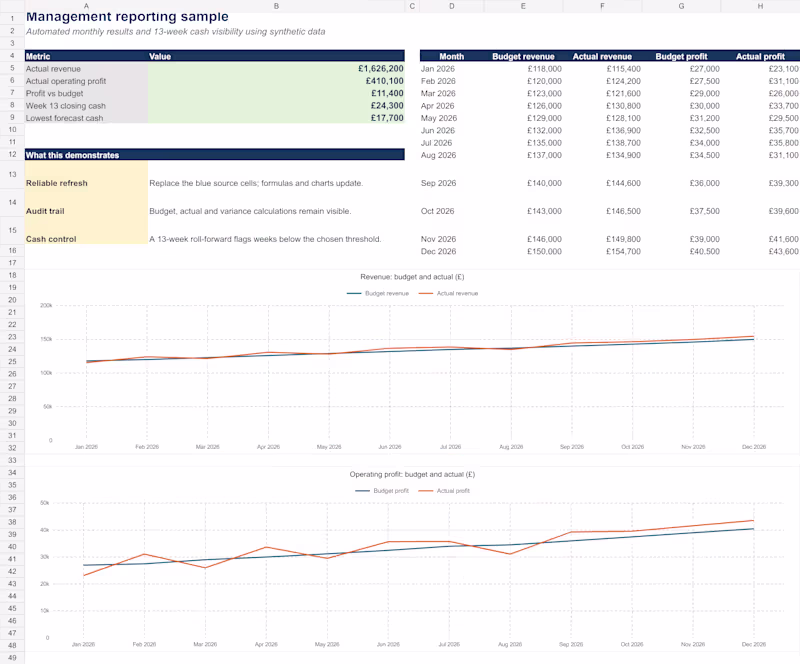The image size is (800, 664).
Task: Select the subtitle about 13-week cash visibility
Action: (x=176, y=32)
